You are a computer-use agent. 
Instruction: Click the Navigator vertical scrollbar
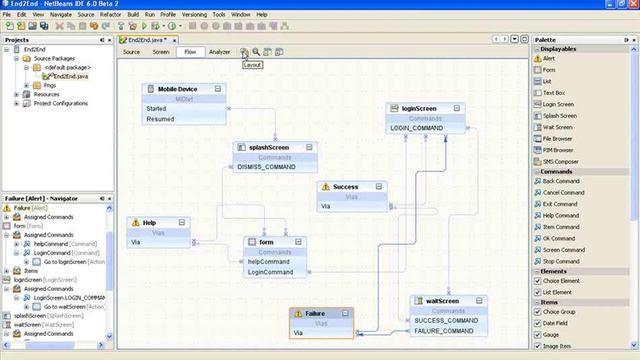109,271
